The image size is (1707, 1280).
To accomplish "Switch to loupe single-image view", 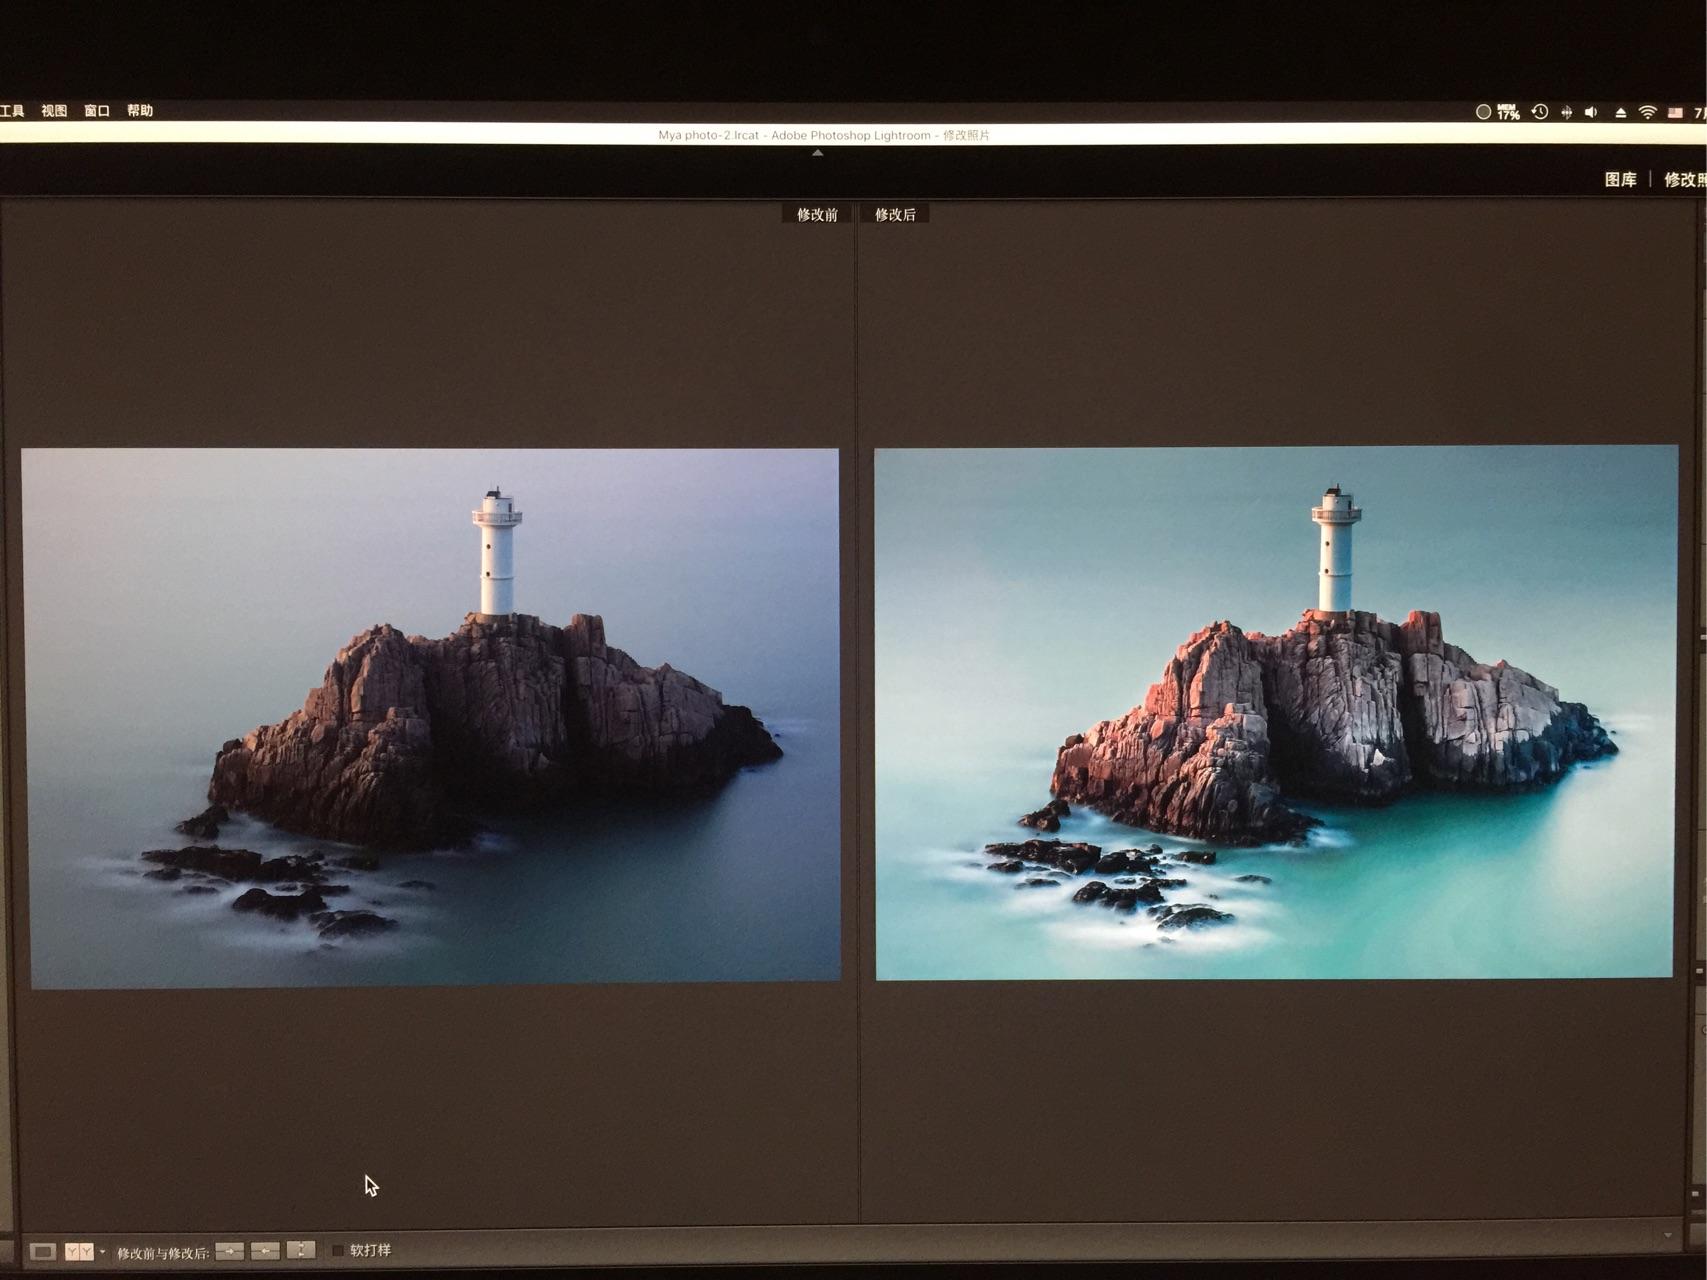I will tap(42, 1251).
